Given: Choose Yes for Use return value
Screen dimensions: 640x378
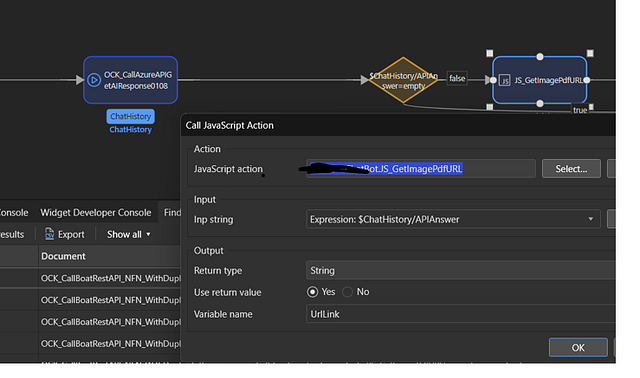Looking at the screenshot, I should [x=313, y=292].
